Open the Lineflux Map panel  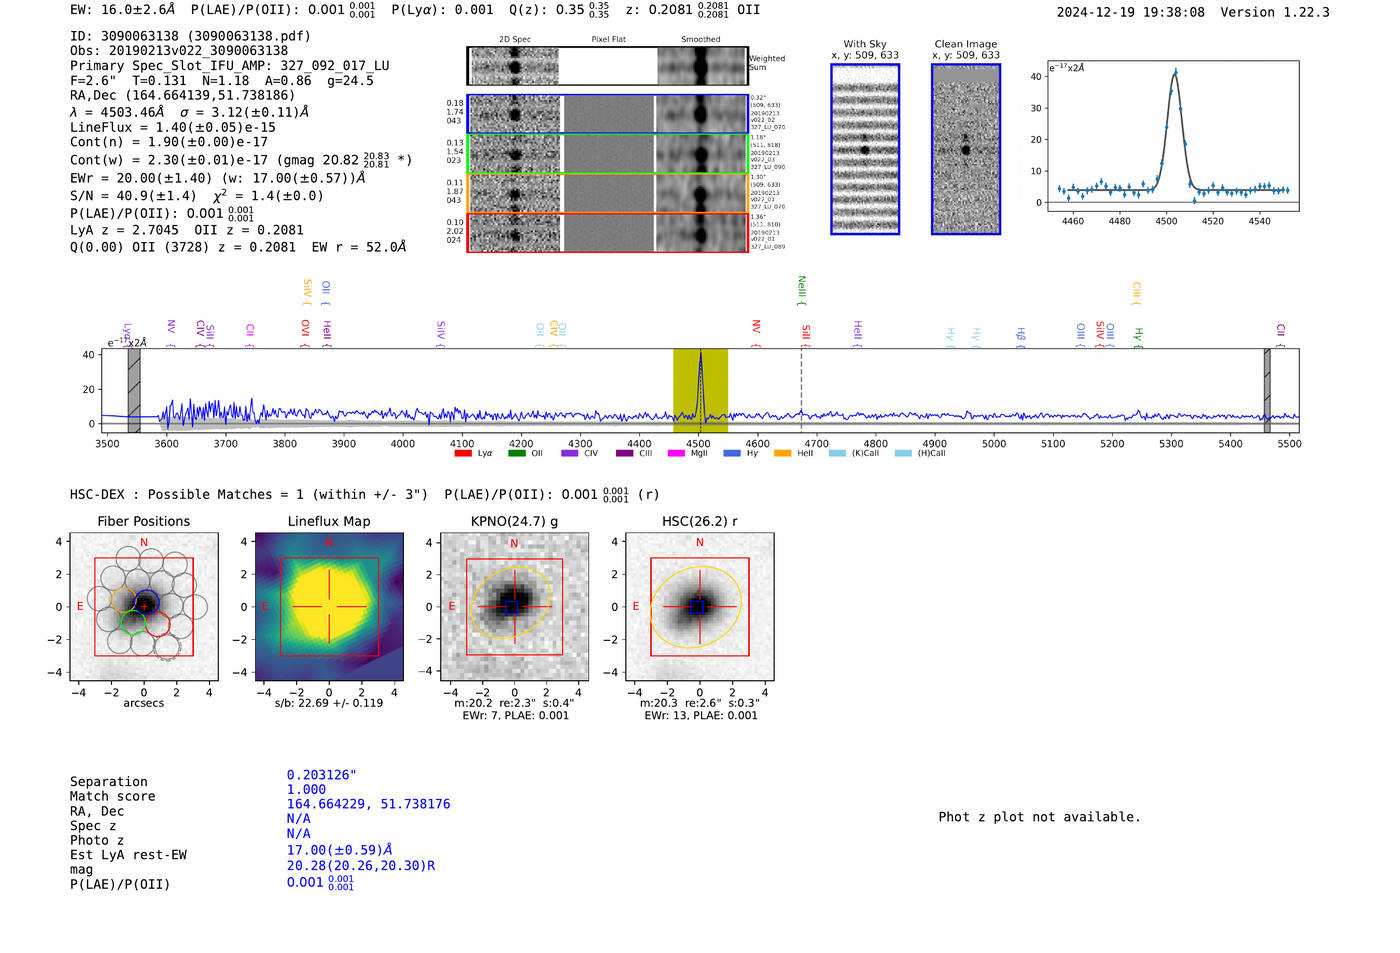329,607
